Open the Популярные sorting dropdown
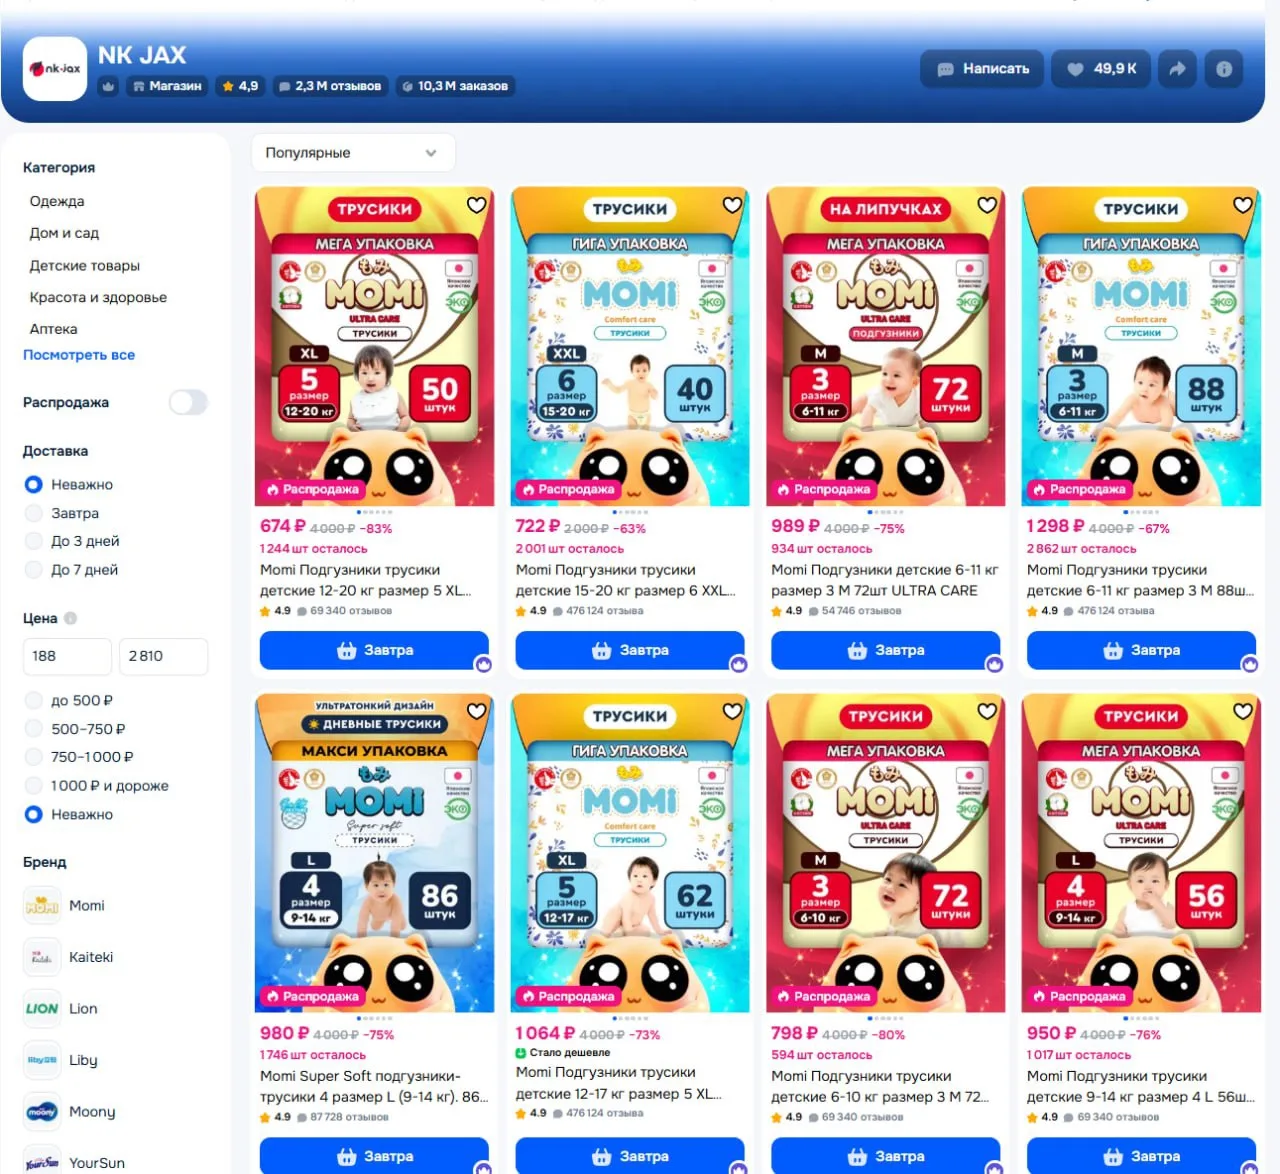The width and height of the screenshot is (1280, 1174). (x=353, y=153)
